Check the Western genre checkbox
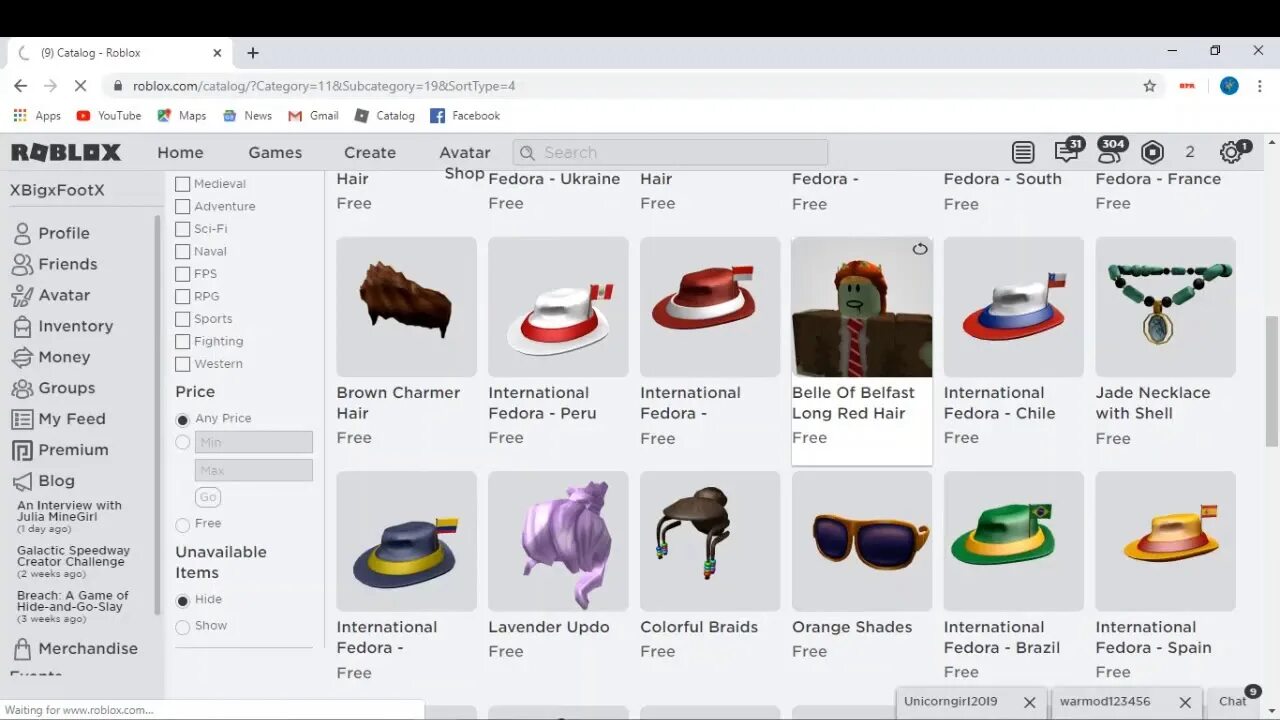 coord(182,364)
